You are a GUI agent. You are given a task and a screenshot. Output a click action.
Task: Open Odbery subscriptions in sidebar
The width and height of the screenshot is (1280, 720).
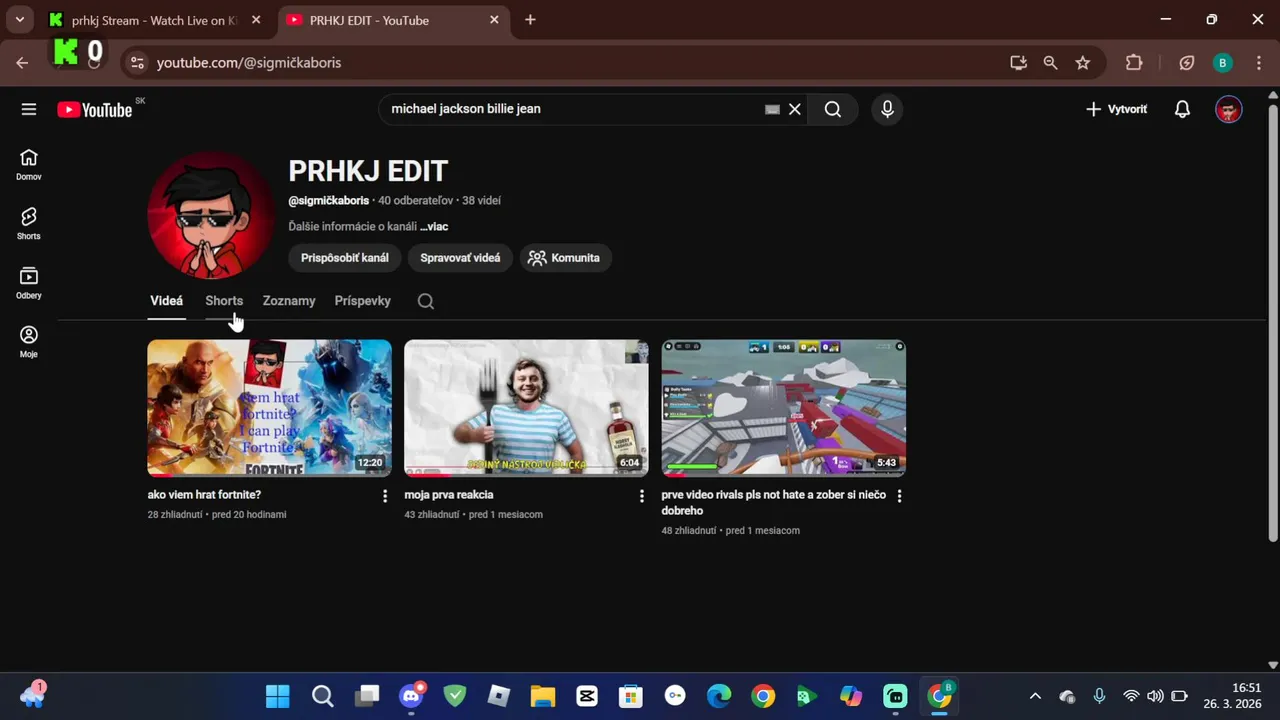(x=29, y=283)
